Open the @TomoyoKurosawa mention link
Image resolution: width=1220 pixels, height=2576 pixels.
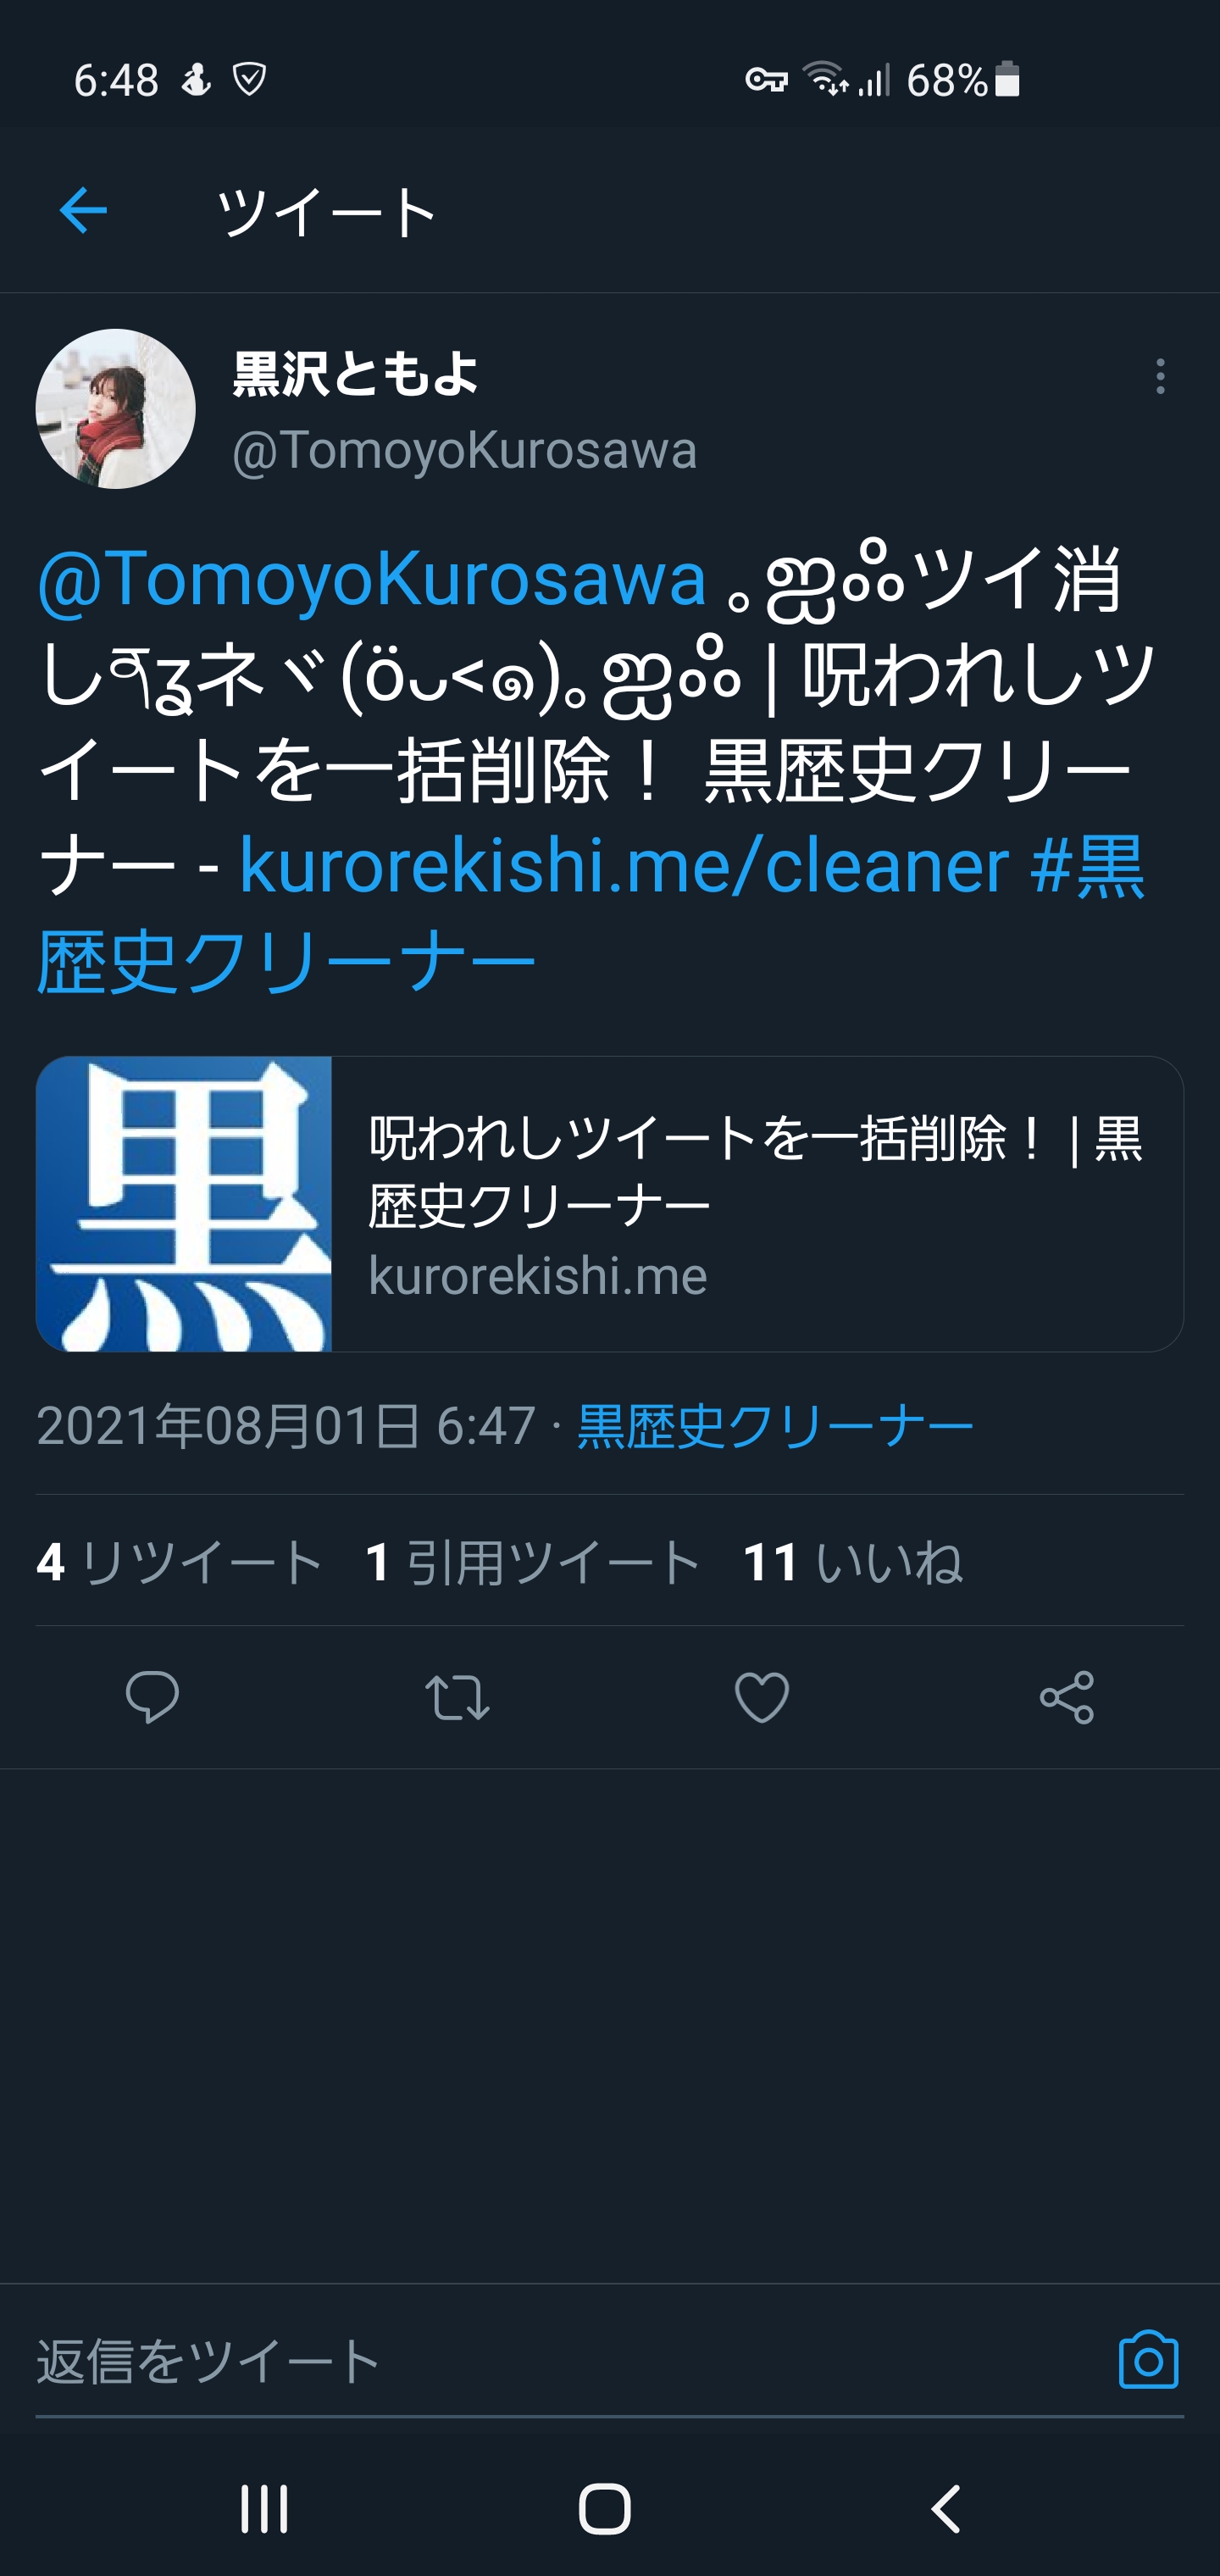(372, 578)
